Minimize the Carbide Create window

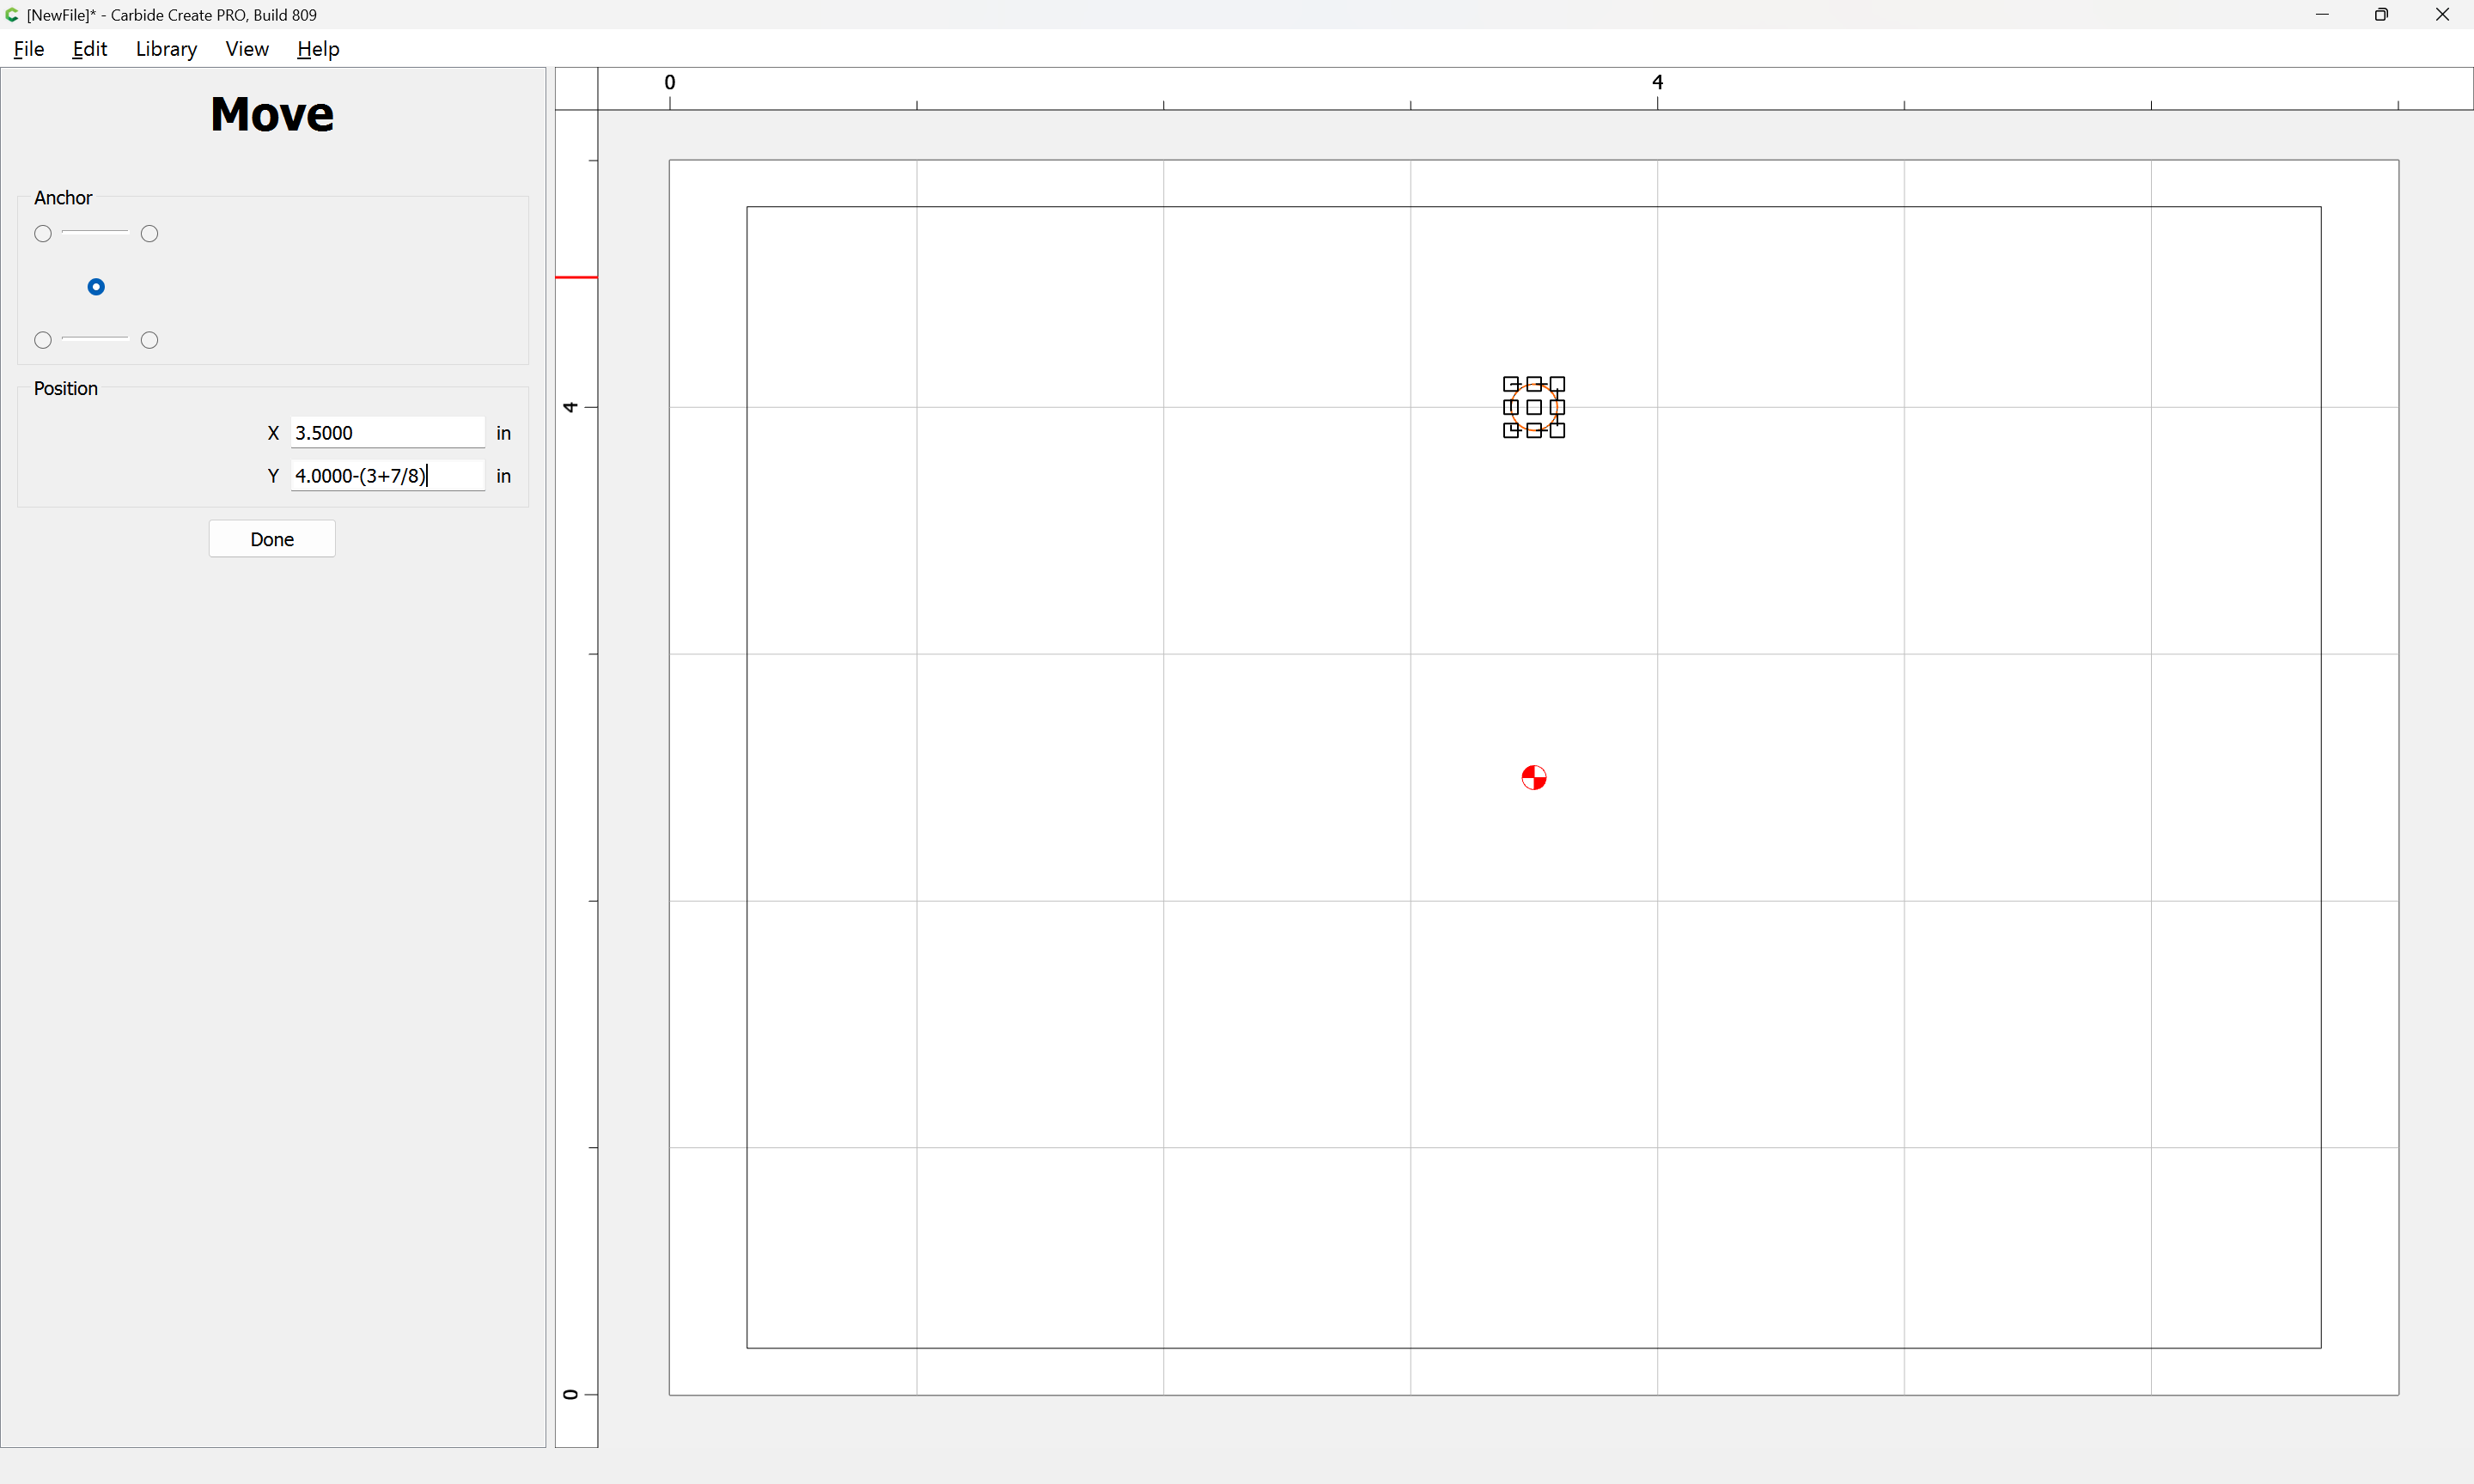(2322, 15)
